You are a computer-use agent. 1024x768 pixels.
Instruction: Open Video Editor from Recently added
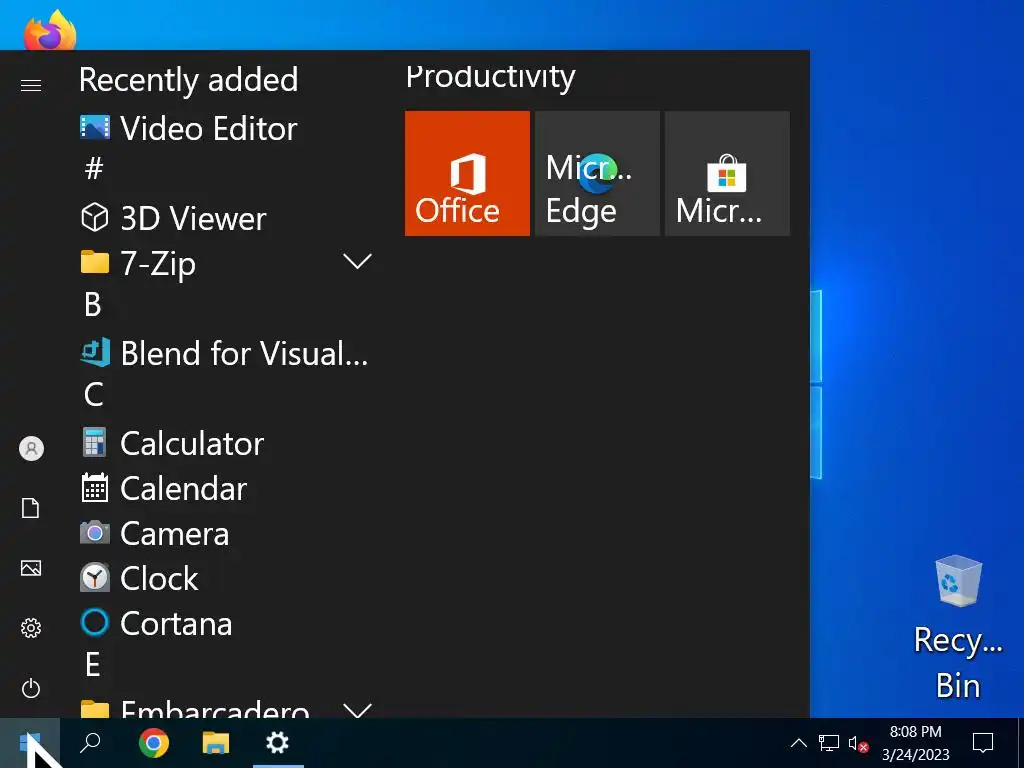point(225,128)
